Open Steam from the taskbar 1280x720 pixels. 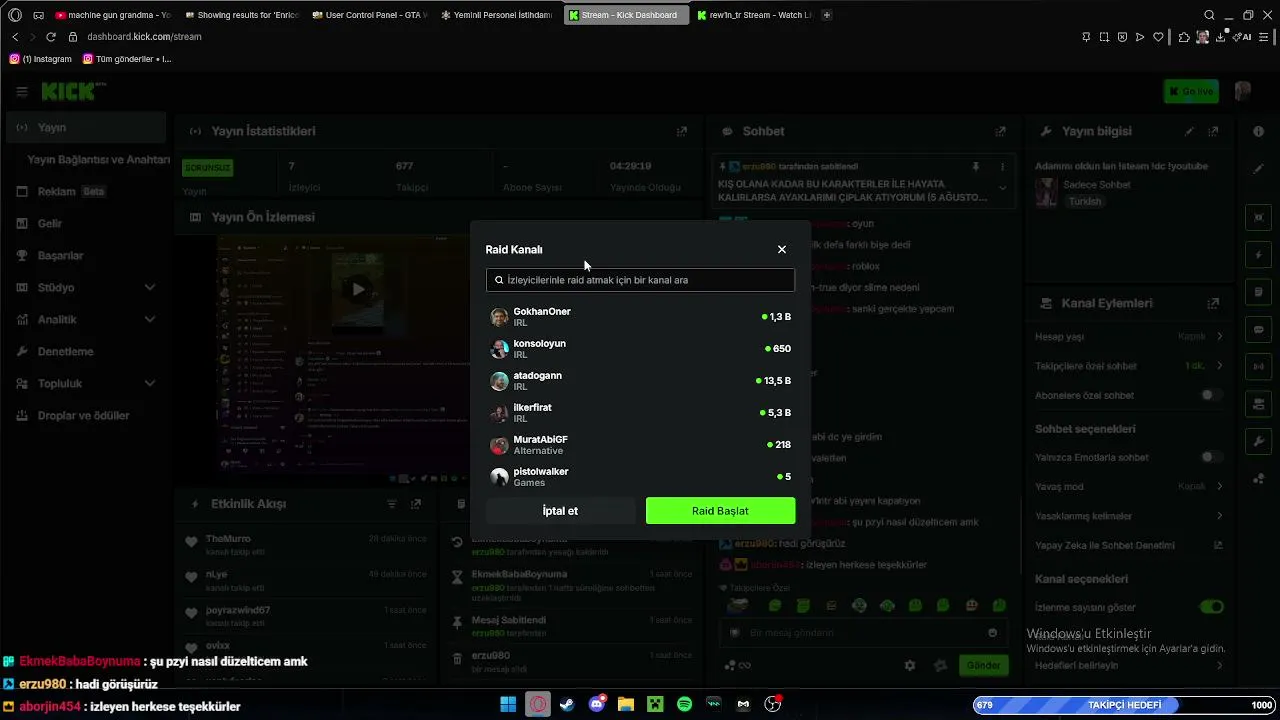[x=567, y=704]
